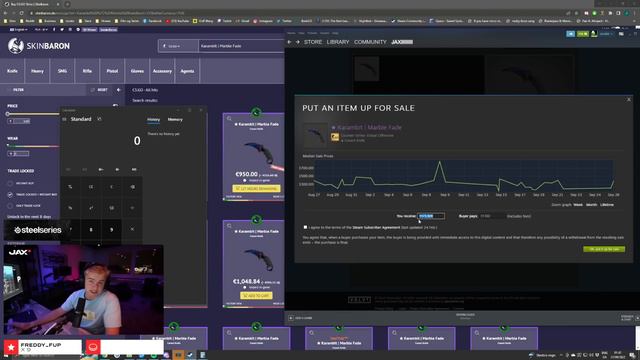This screenshot has width=640, height=360.
Task: Click the Price slider left handle
Action: [7, 114]
